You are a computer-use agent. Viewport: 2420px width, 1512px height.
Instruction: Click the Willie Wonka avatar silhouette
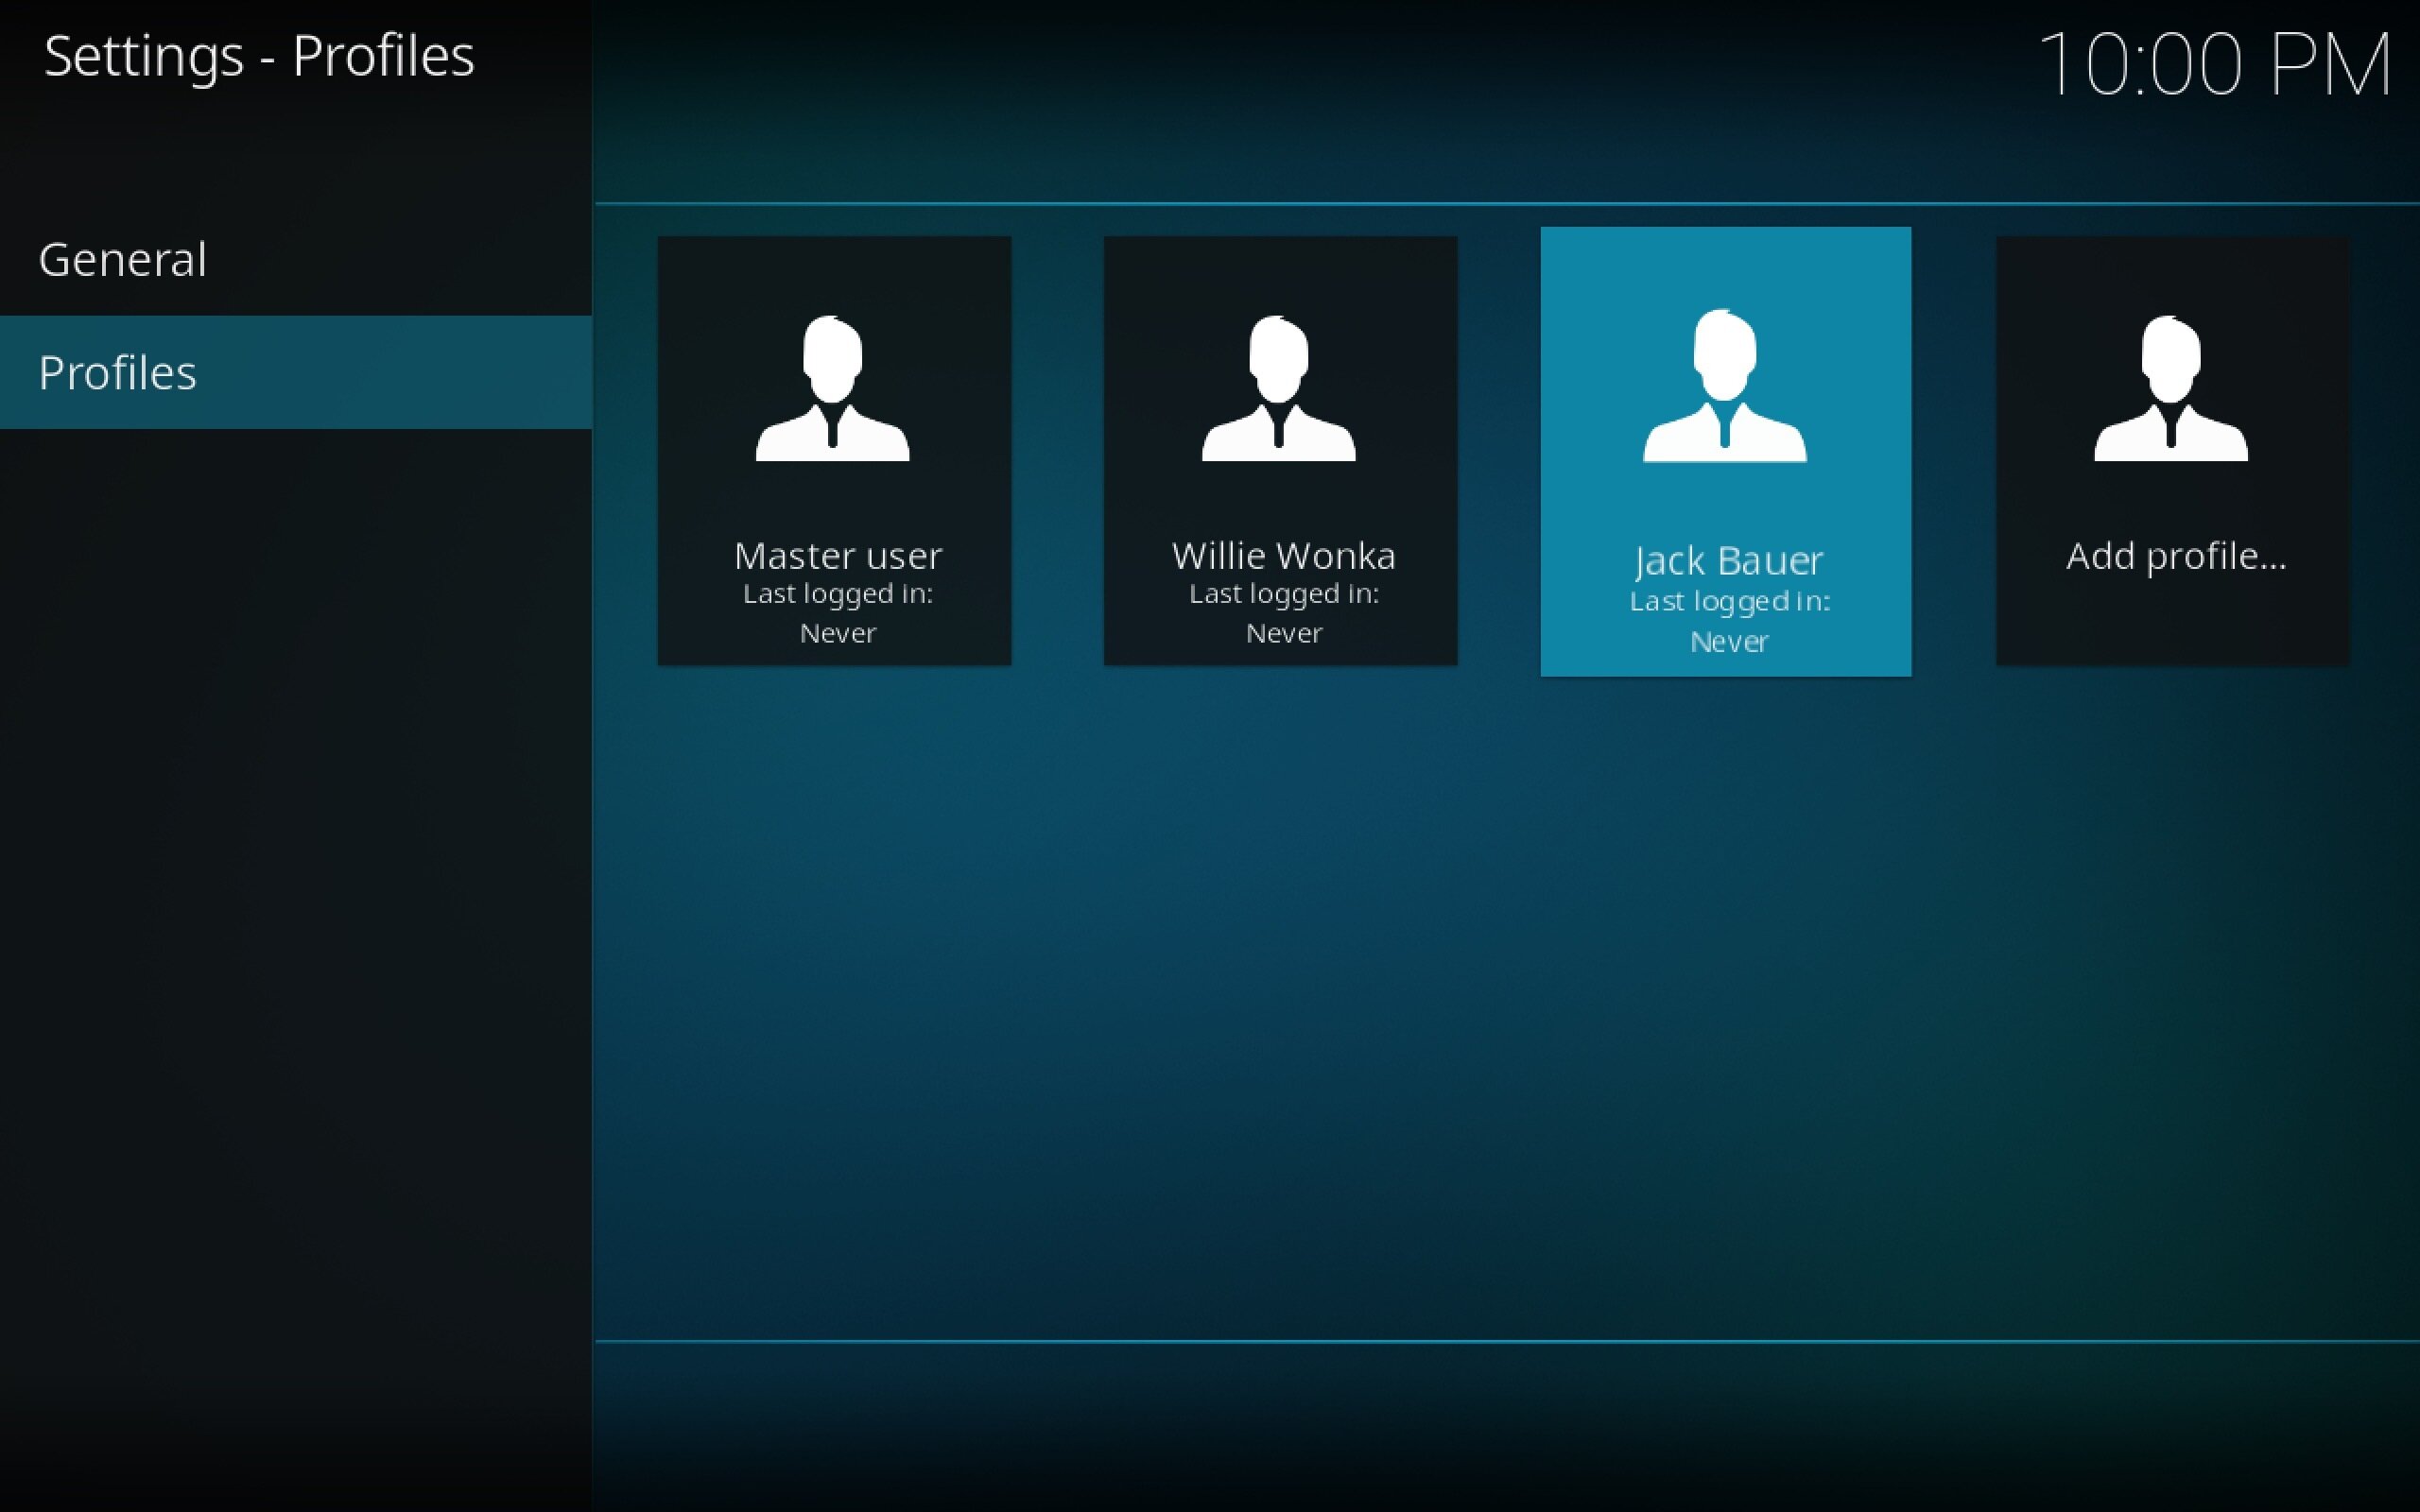(x=1278, y=390)
